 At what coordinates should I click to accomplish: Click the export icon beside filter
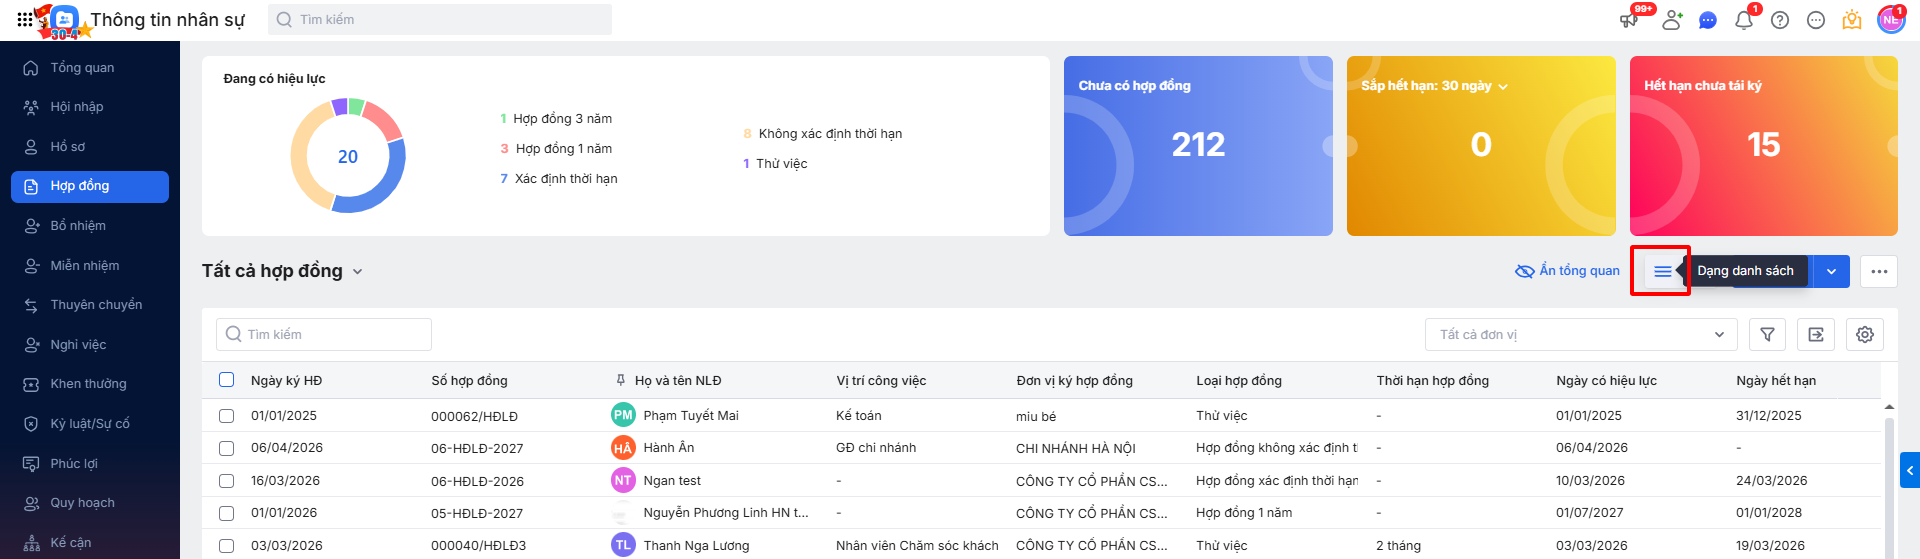pyautogui.click(x=1816, y=335)
